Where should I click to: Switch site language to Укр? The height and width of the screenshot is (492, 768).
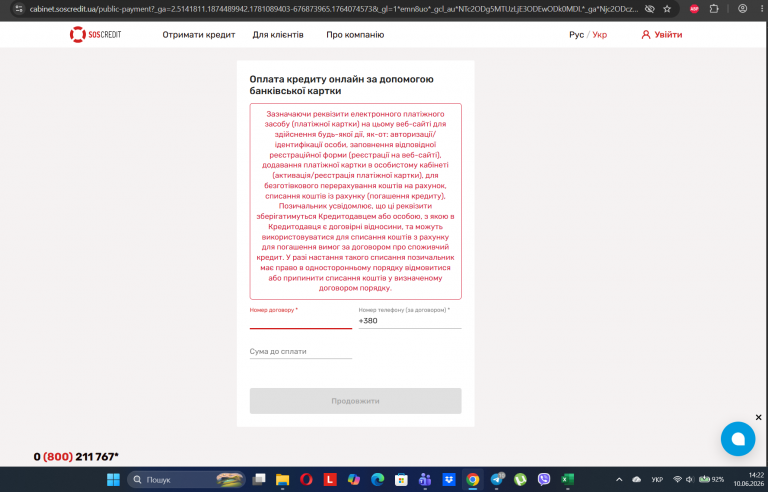(600, 35)
